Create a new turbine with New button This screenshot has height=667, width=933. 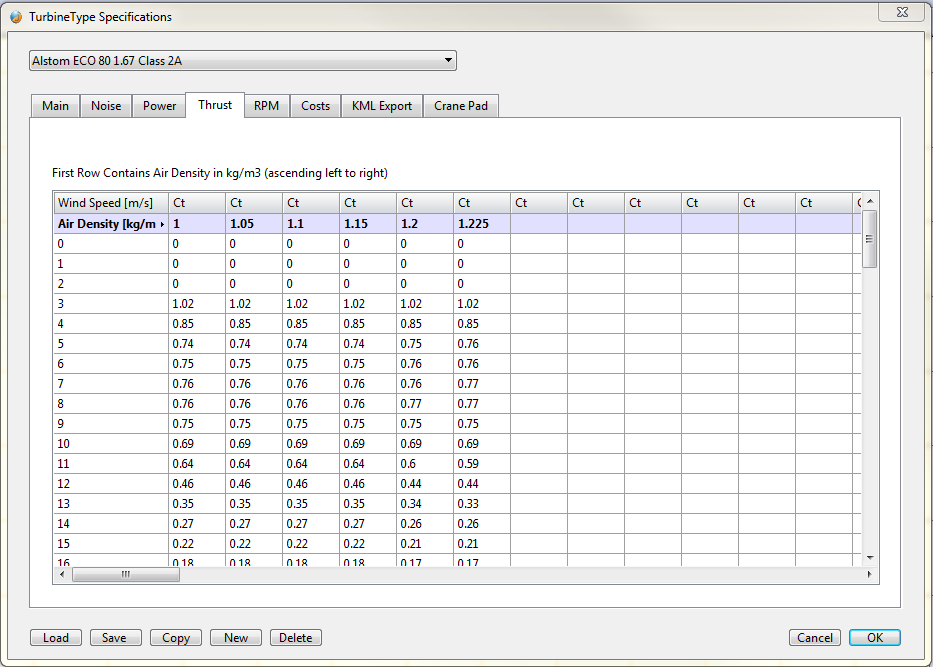[236, 638]
